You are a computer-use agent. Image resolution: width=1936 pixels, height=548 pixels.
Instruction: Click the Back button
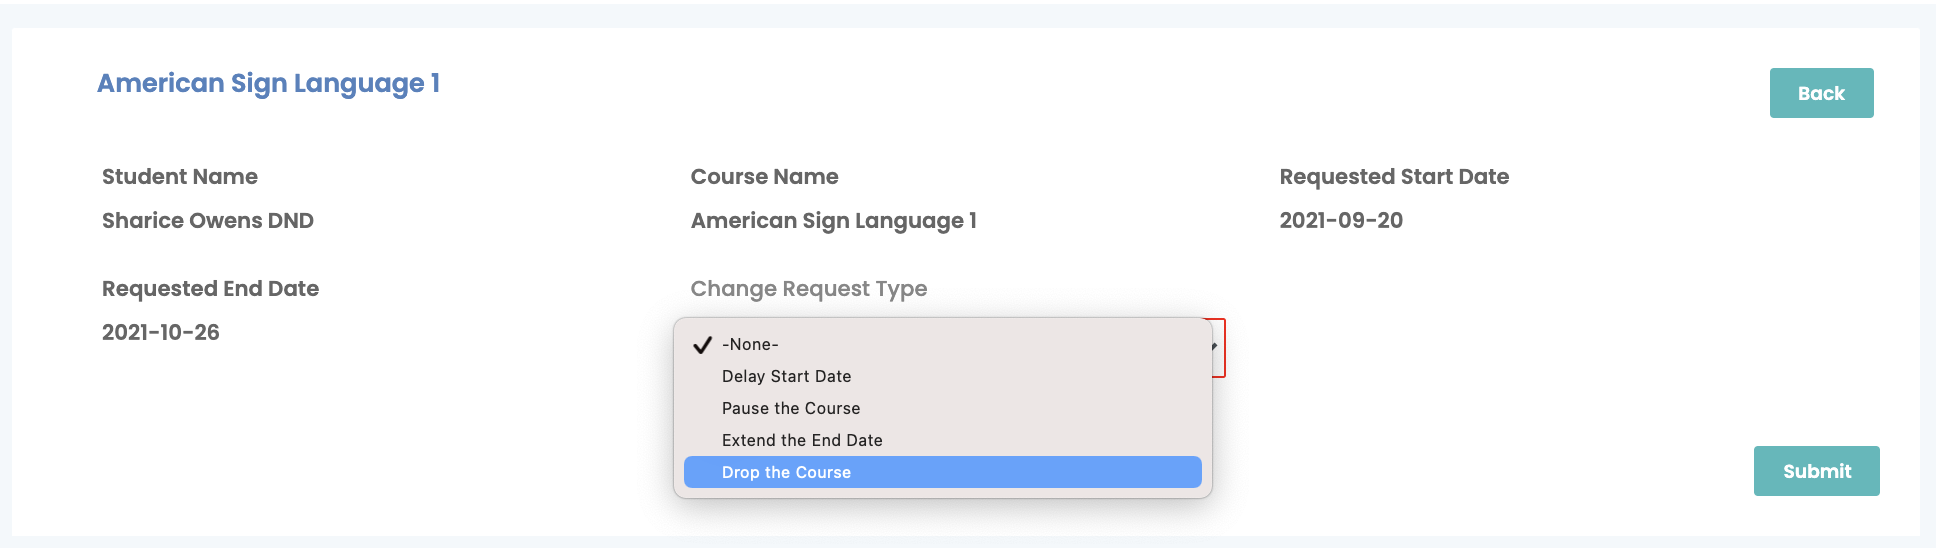[x=1821, y=93]
